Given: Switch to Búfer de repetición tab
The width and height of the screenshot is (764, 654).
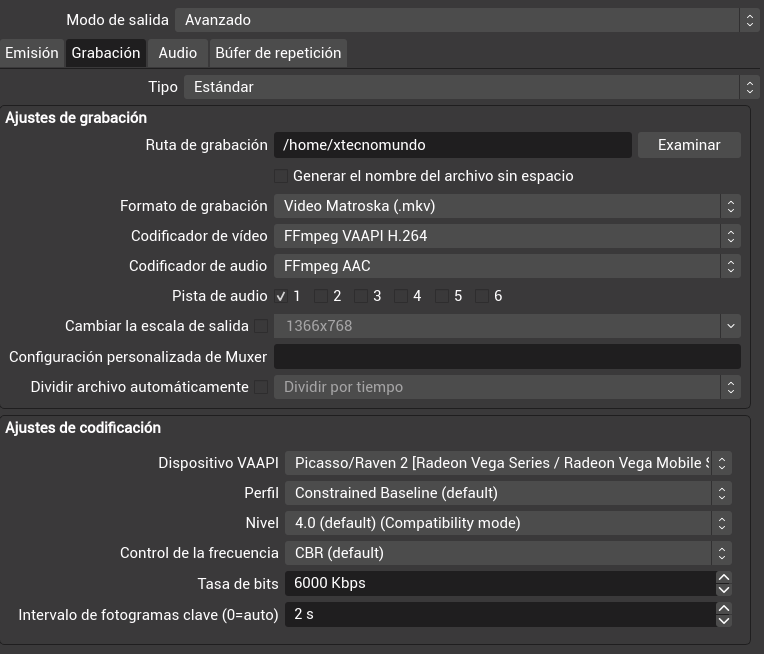Looking at the screenshot, I should pos(278,53).
